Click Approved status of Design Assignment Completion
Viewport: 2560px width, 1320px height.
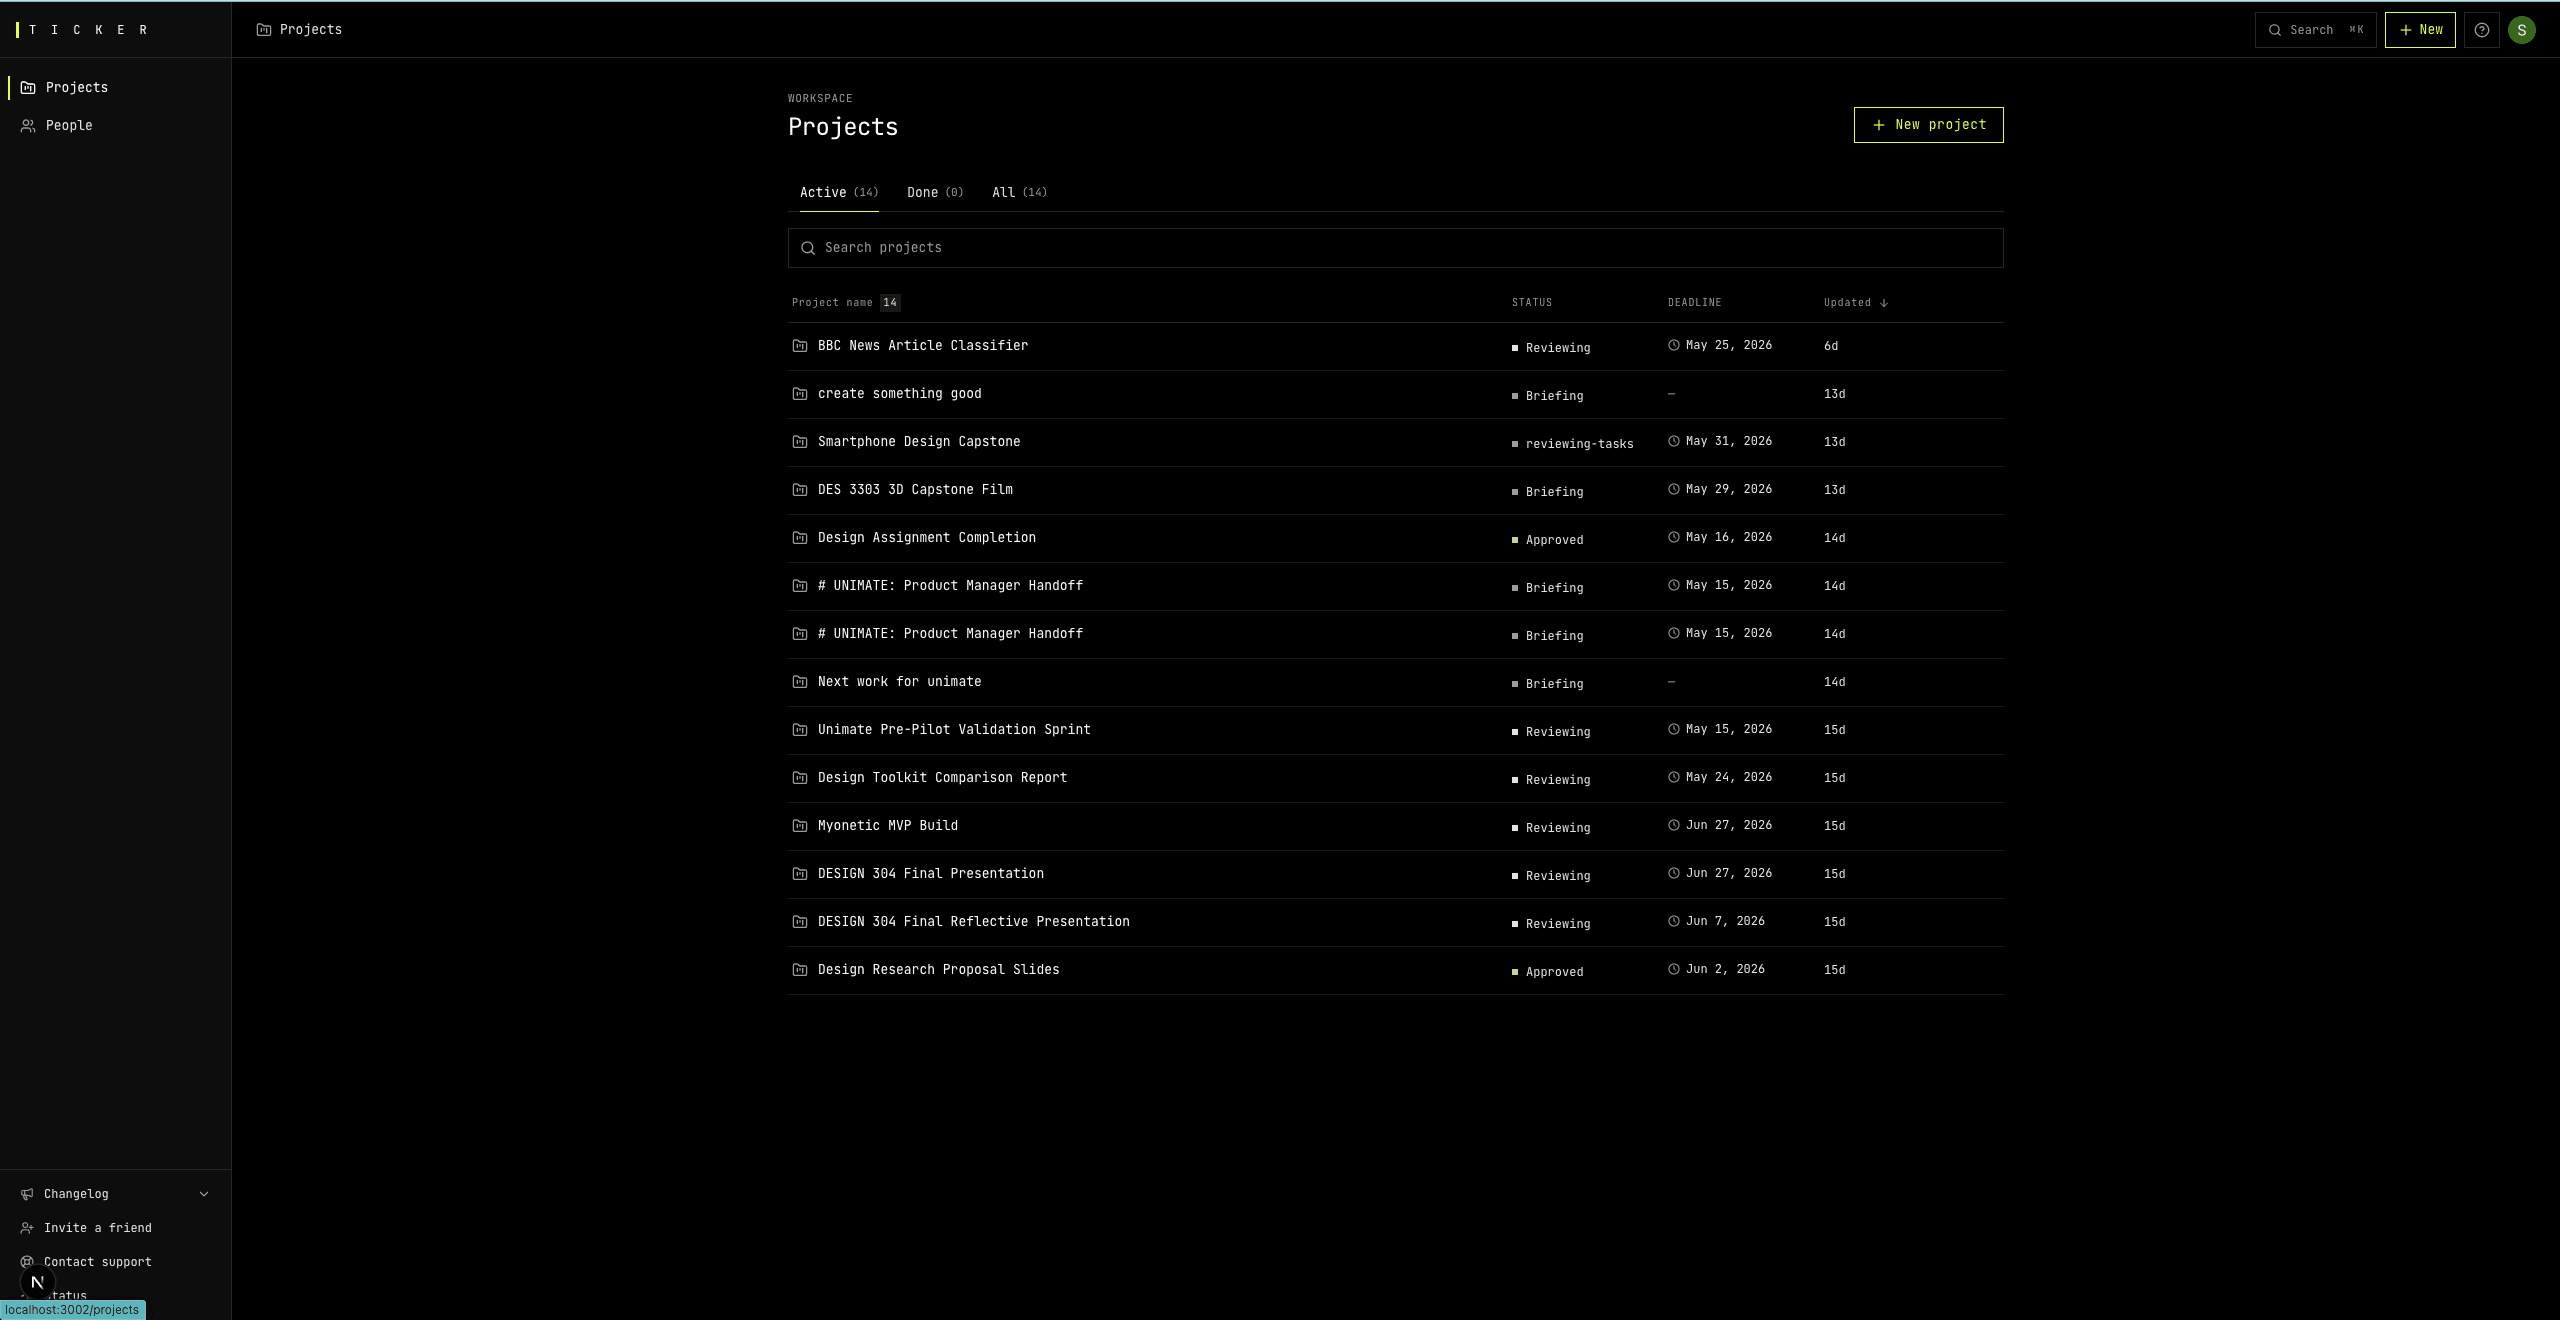(1548, 540)
